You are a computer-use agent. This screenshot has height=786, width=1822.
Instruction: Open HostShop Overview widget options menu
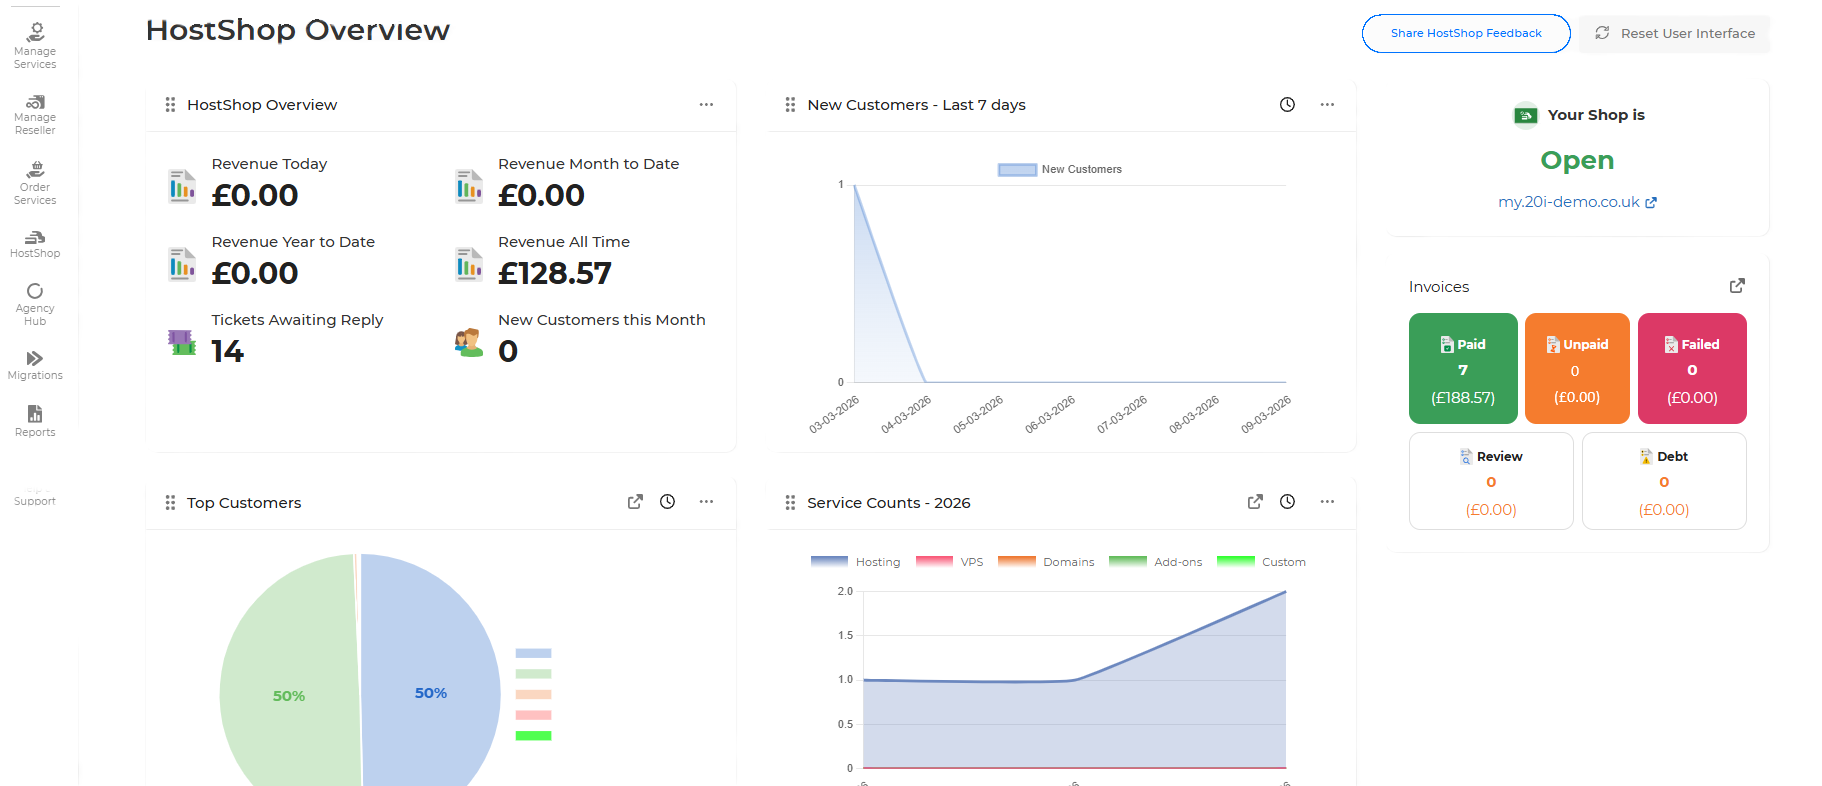[x=706, y=104]
